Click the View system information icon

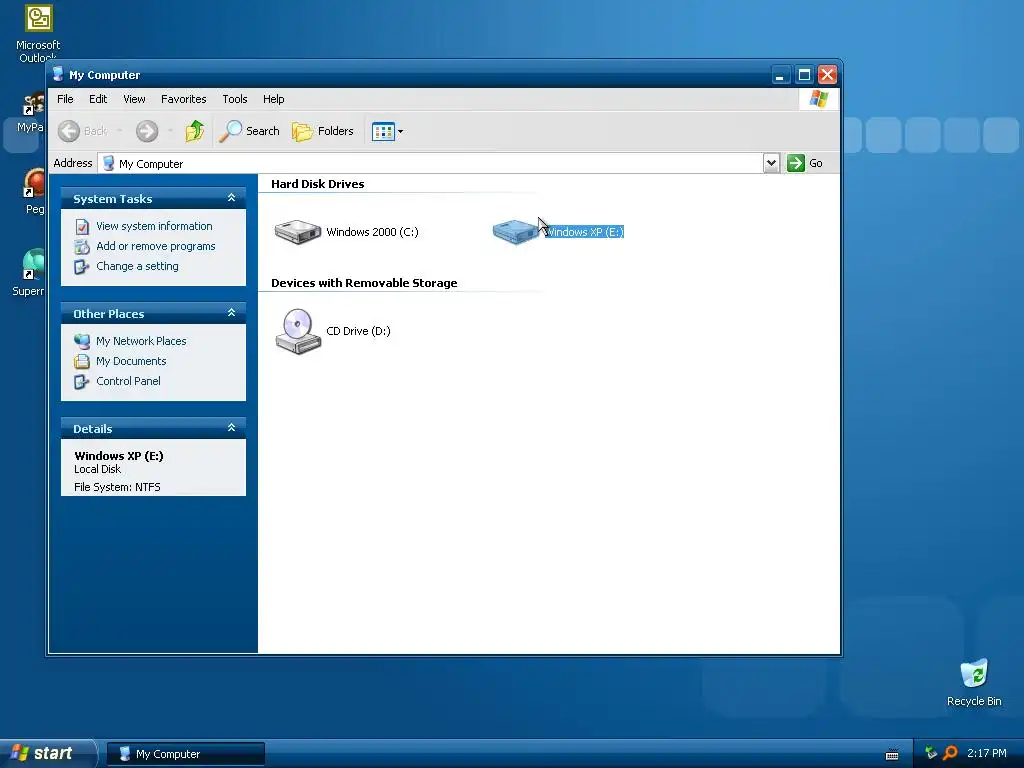click(x=82, y=227)
